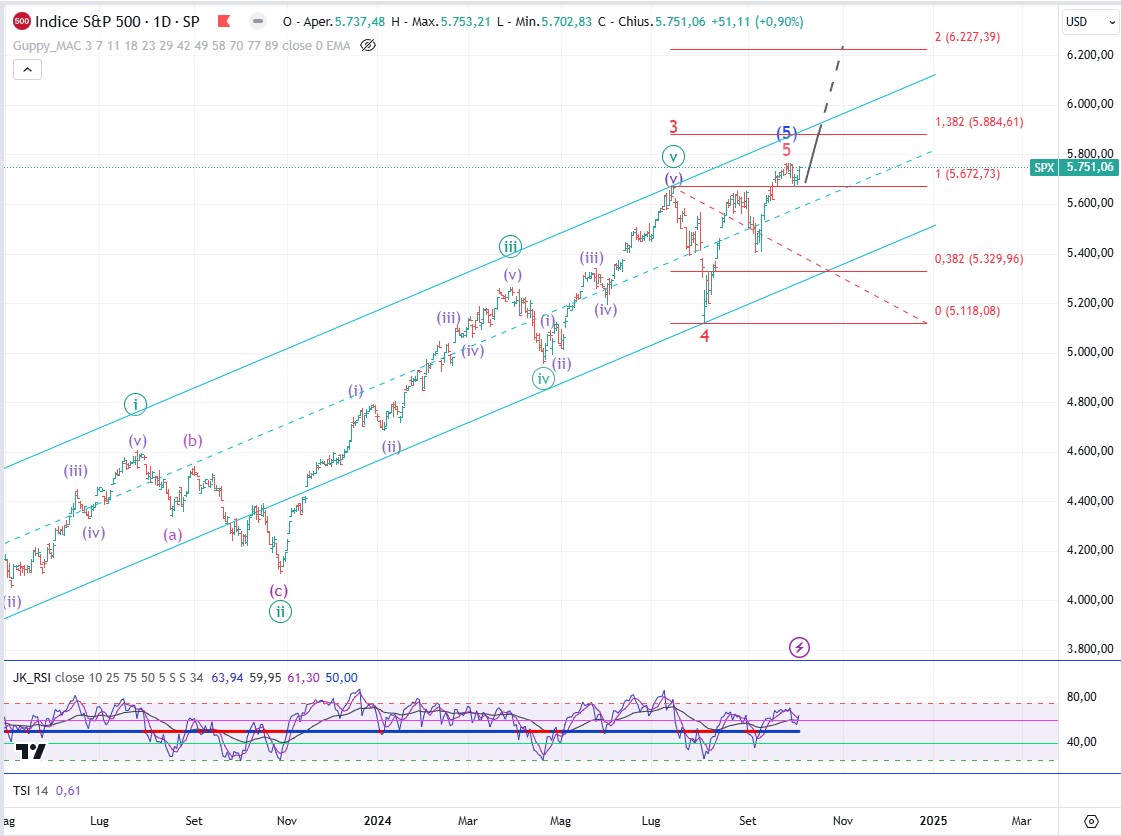Image resolution: width=1121 pixels, height=836 pixels.
Task: Click the 4.400,00 price axis label
Action: pyautogui.click(x=1090, y=501)
